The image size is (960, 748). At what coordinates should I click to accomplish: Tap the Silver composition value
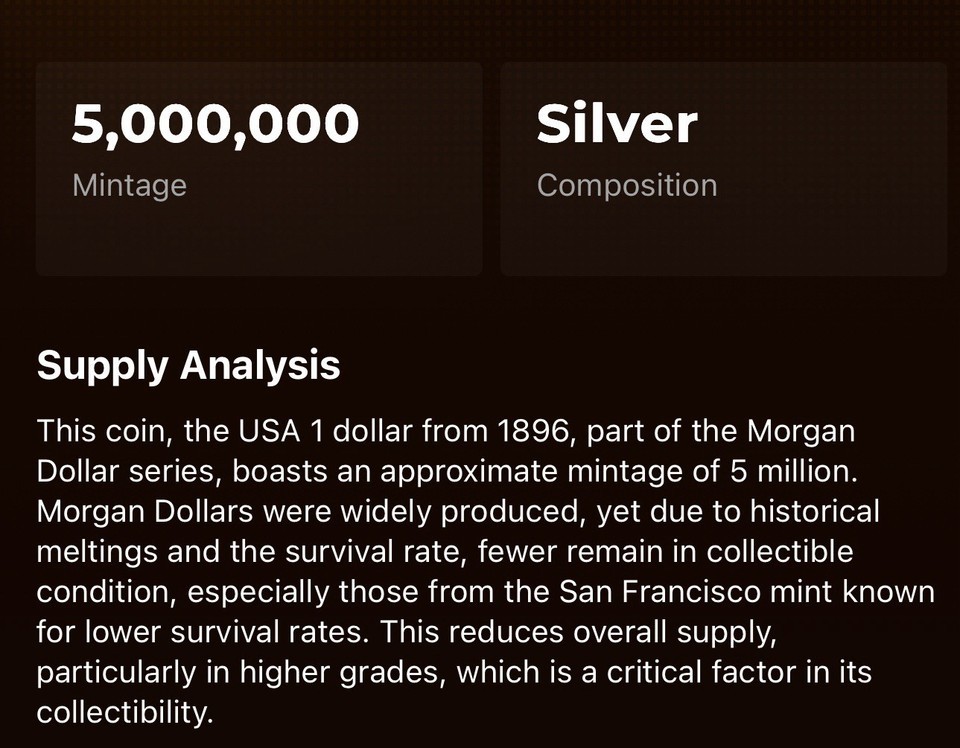(x=617, y=124)
